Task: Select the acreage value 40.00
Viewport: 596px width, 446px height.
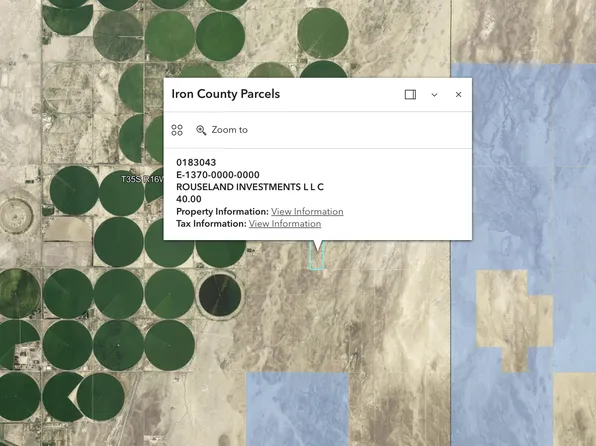Action: coord(189,199)
